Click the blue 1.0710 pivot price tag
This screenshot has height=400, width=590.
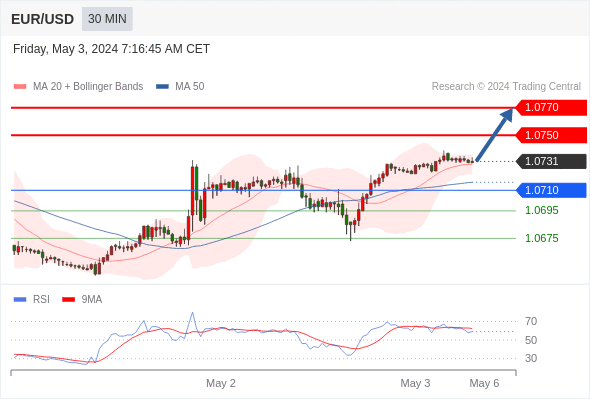click(551, 190)
